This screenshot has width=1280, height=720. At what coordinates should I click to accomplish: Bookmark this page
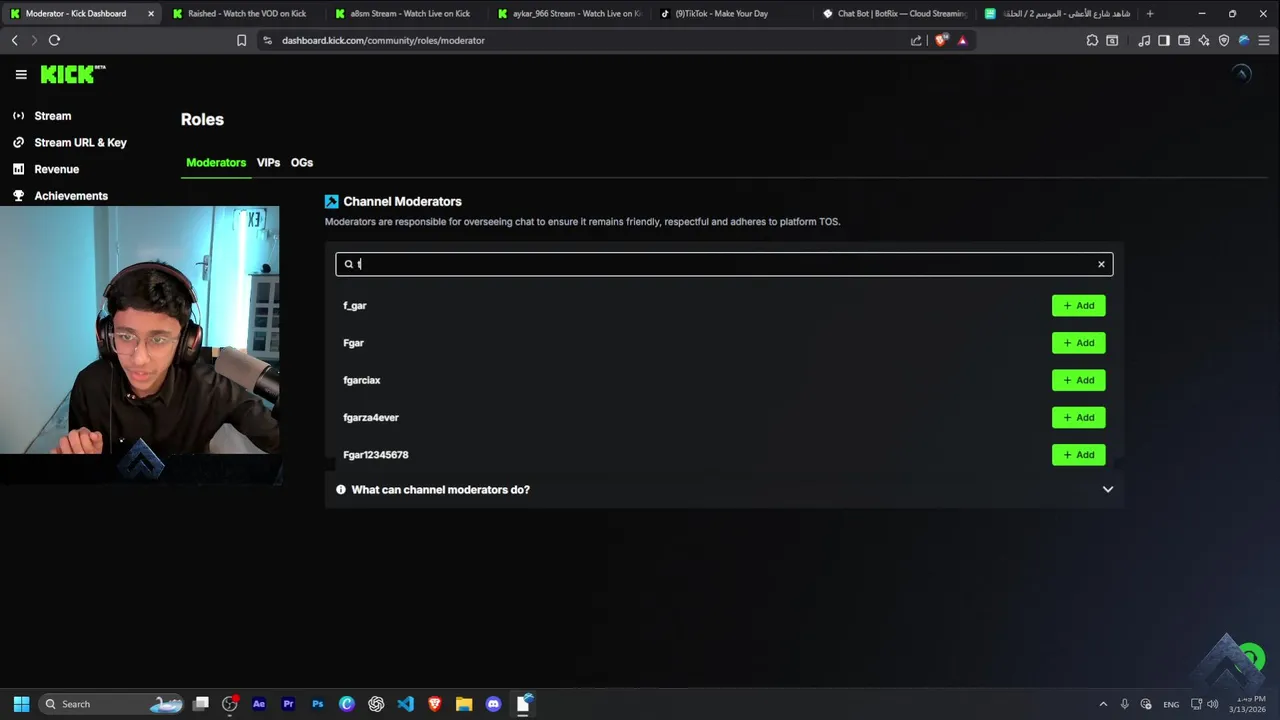pos(241,40)
